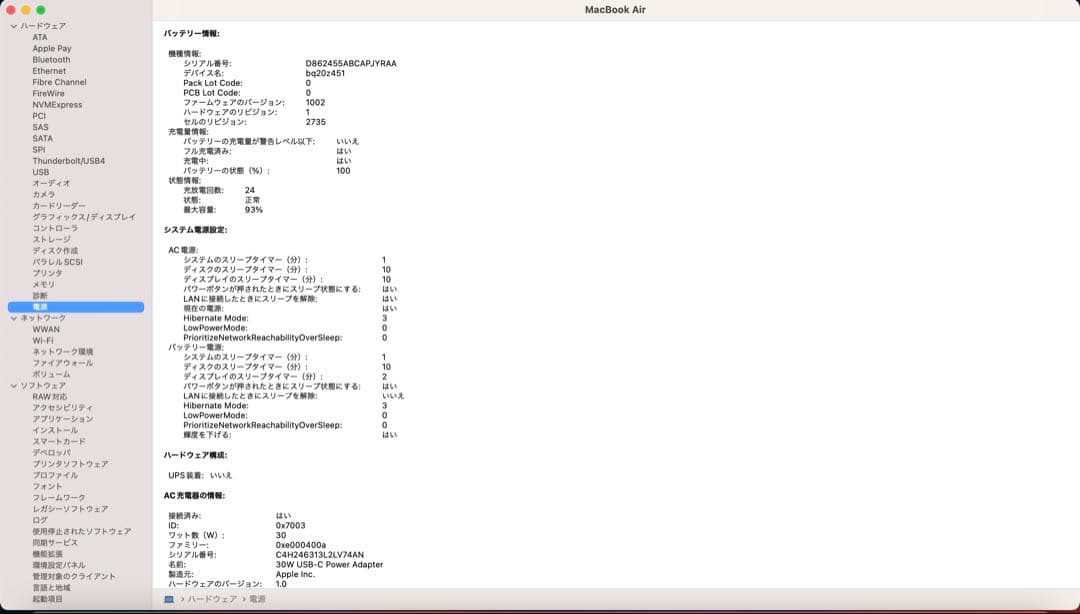Select グラフィックス/ディスプレイ in the sidebar
Viewport: 1080px width, 614px height.
83,217
